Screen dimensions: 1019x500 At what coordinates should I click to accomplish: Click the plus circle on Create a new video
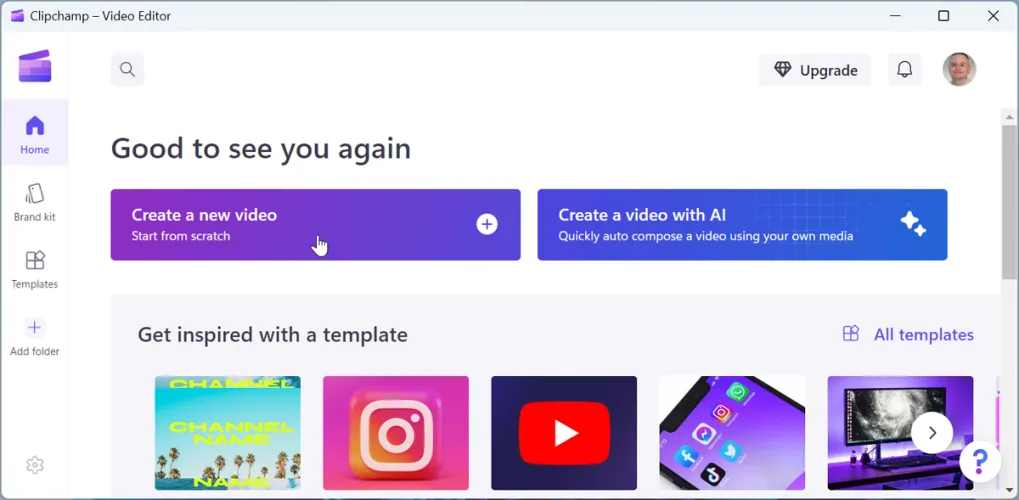click(x=487, y=224)
